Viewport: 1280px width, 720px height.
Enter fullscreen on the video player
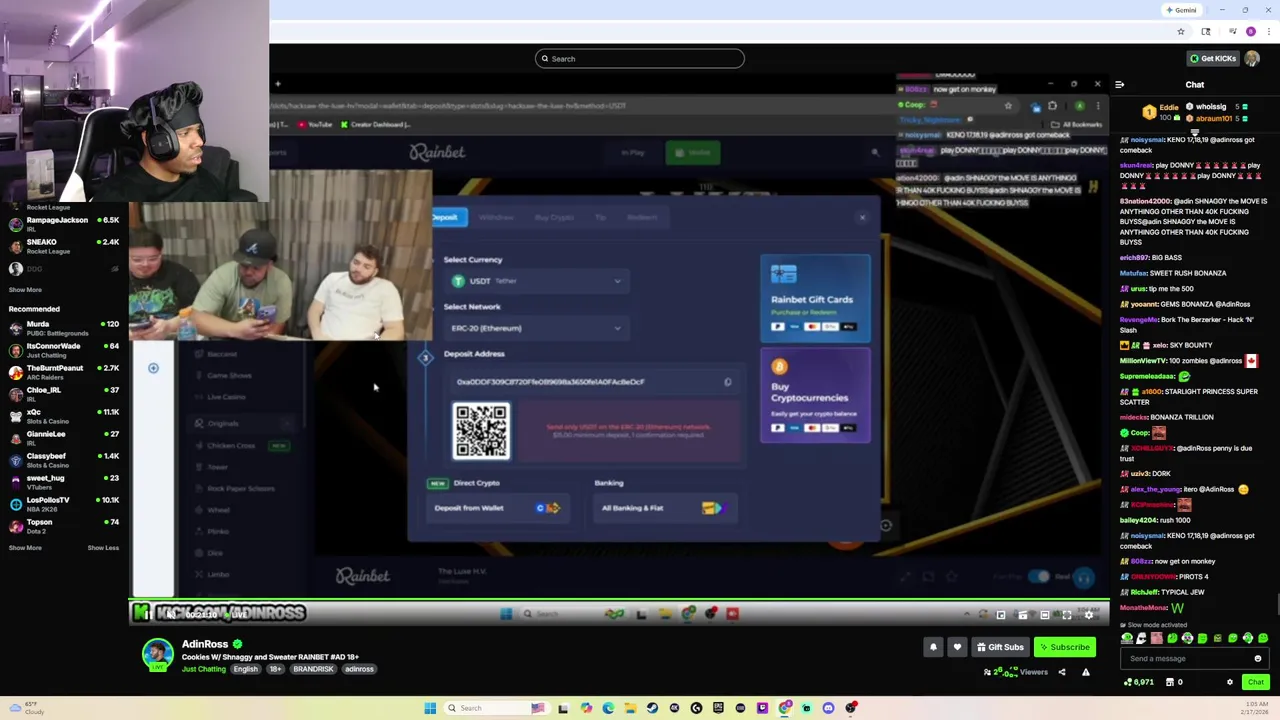(1066, 615)
